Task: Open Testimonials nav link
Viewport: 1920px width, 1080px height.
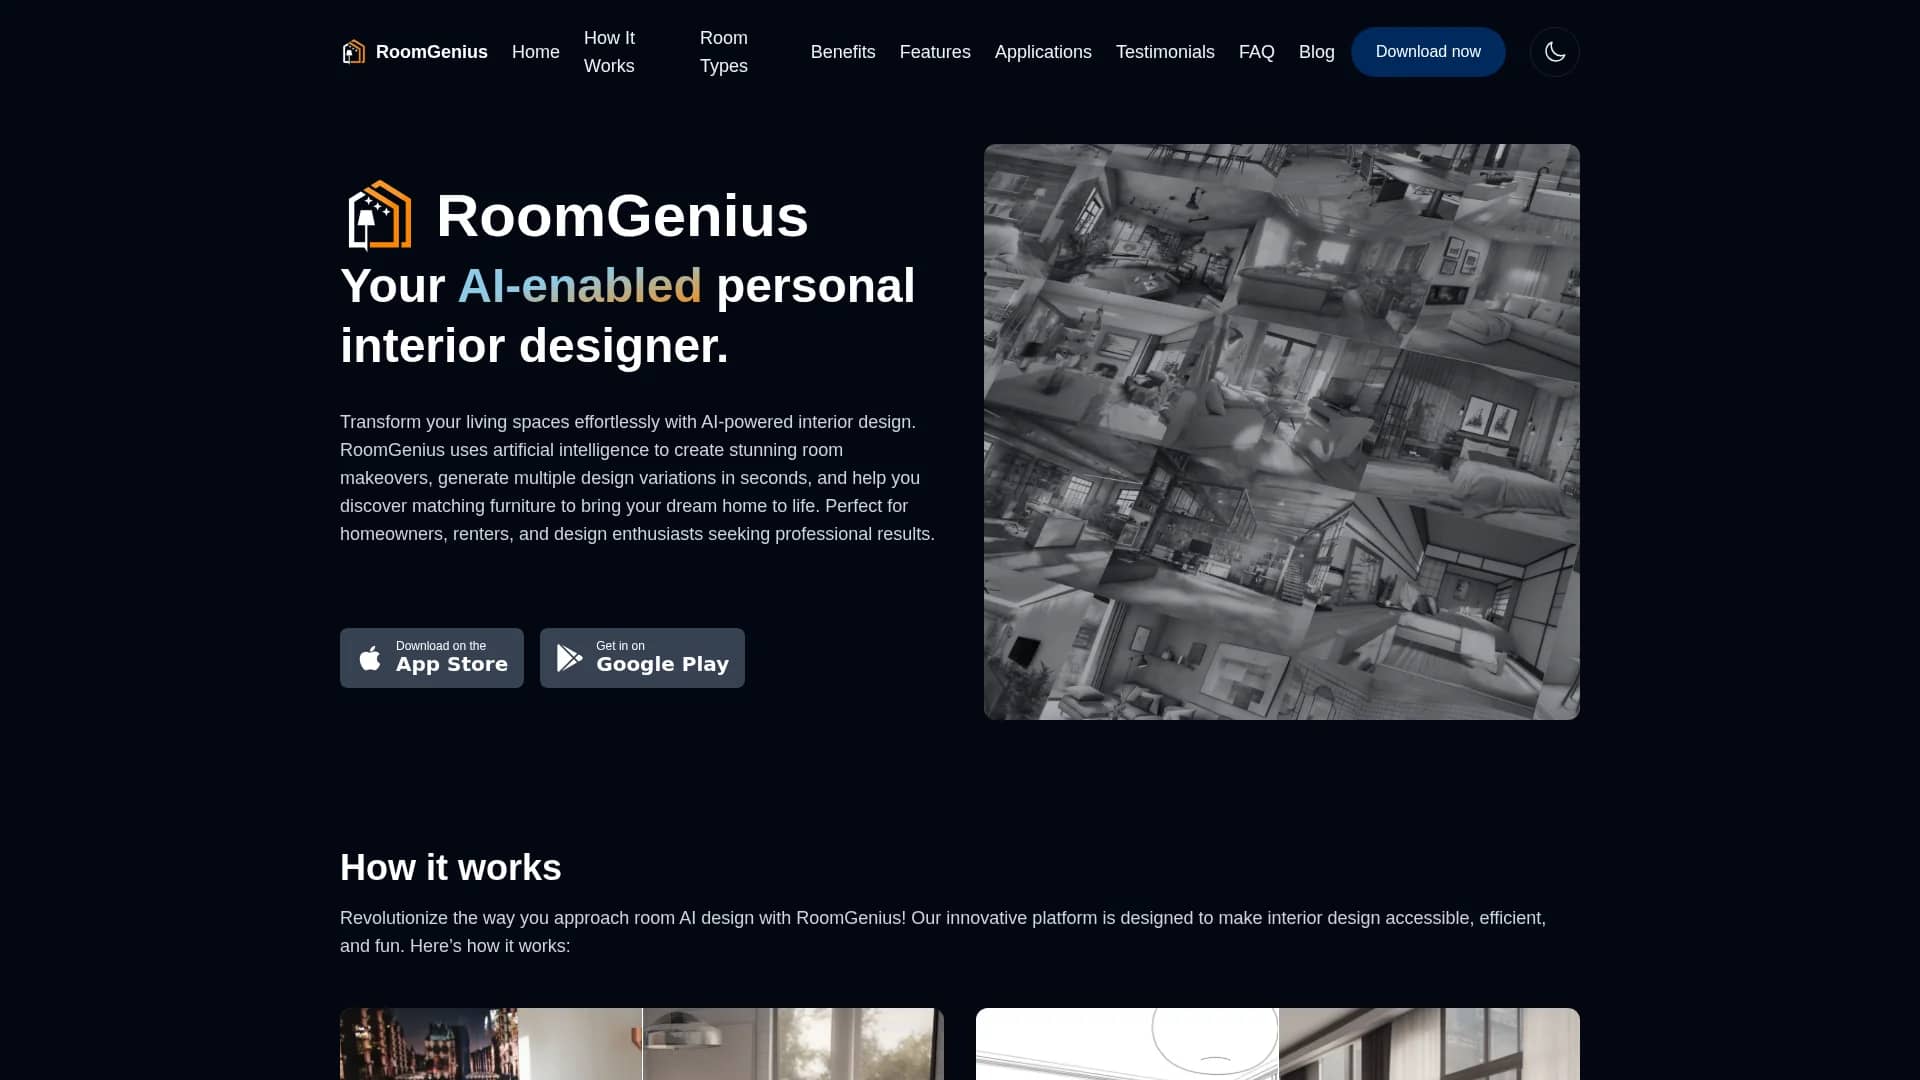Action: 1165,52
